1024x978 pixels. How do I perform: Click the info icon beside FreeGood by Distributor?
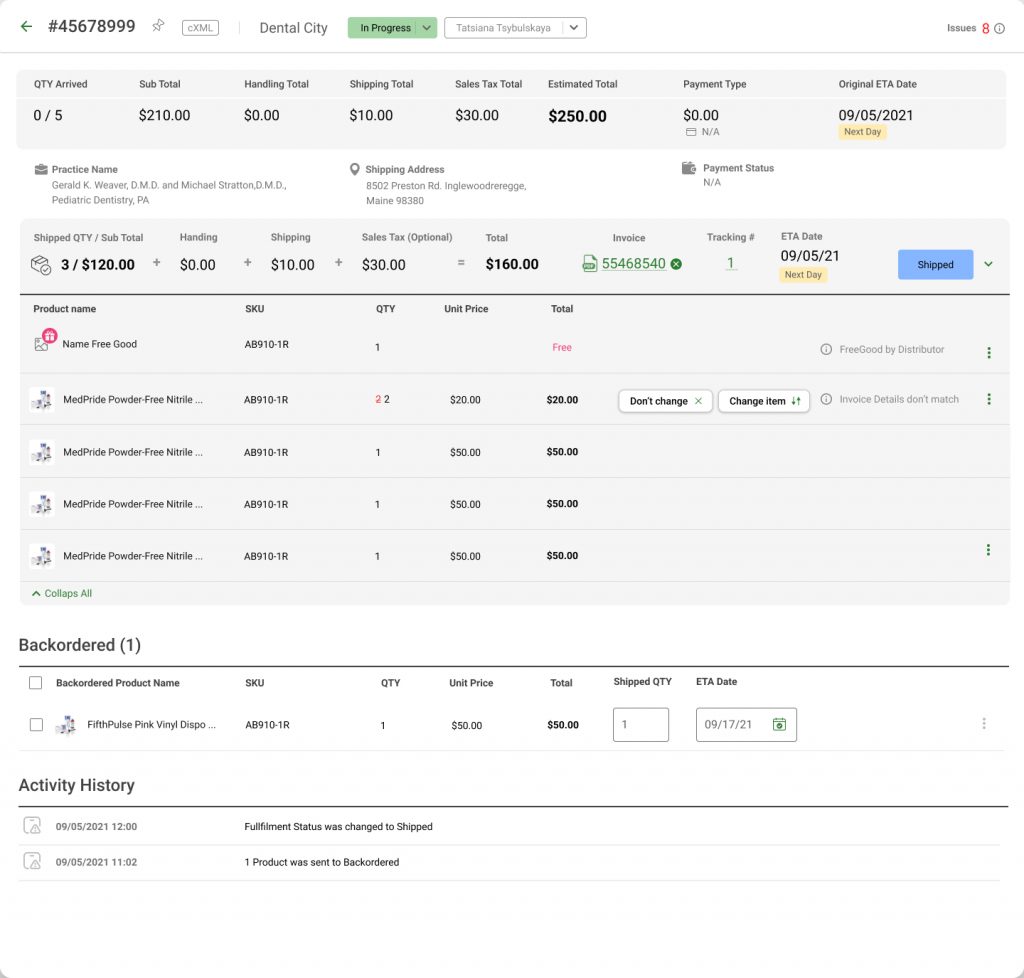826,350
